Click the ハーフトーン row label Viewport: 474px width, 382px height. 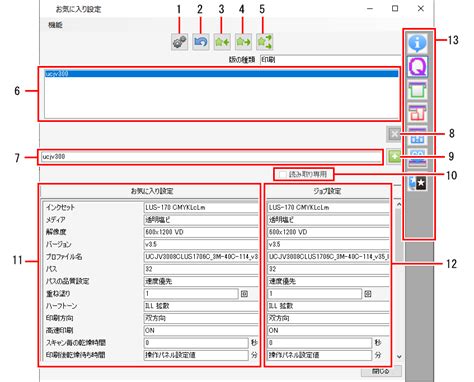[62, 306]
